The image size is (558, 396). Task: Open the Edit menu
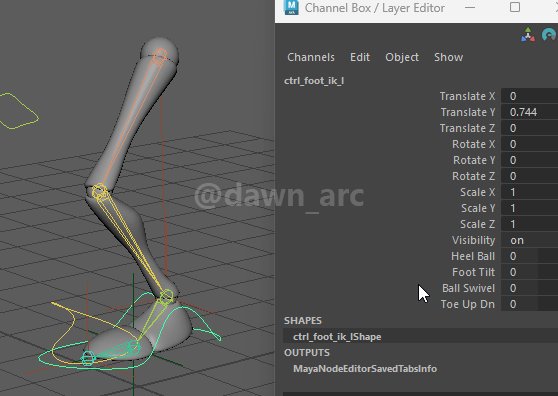tap(360, 57)
